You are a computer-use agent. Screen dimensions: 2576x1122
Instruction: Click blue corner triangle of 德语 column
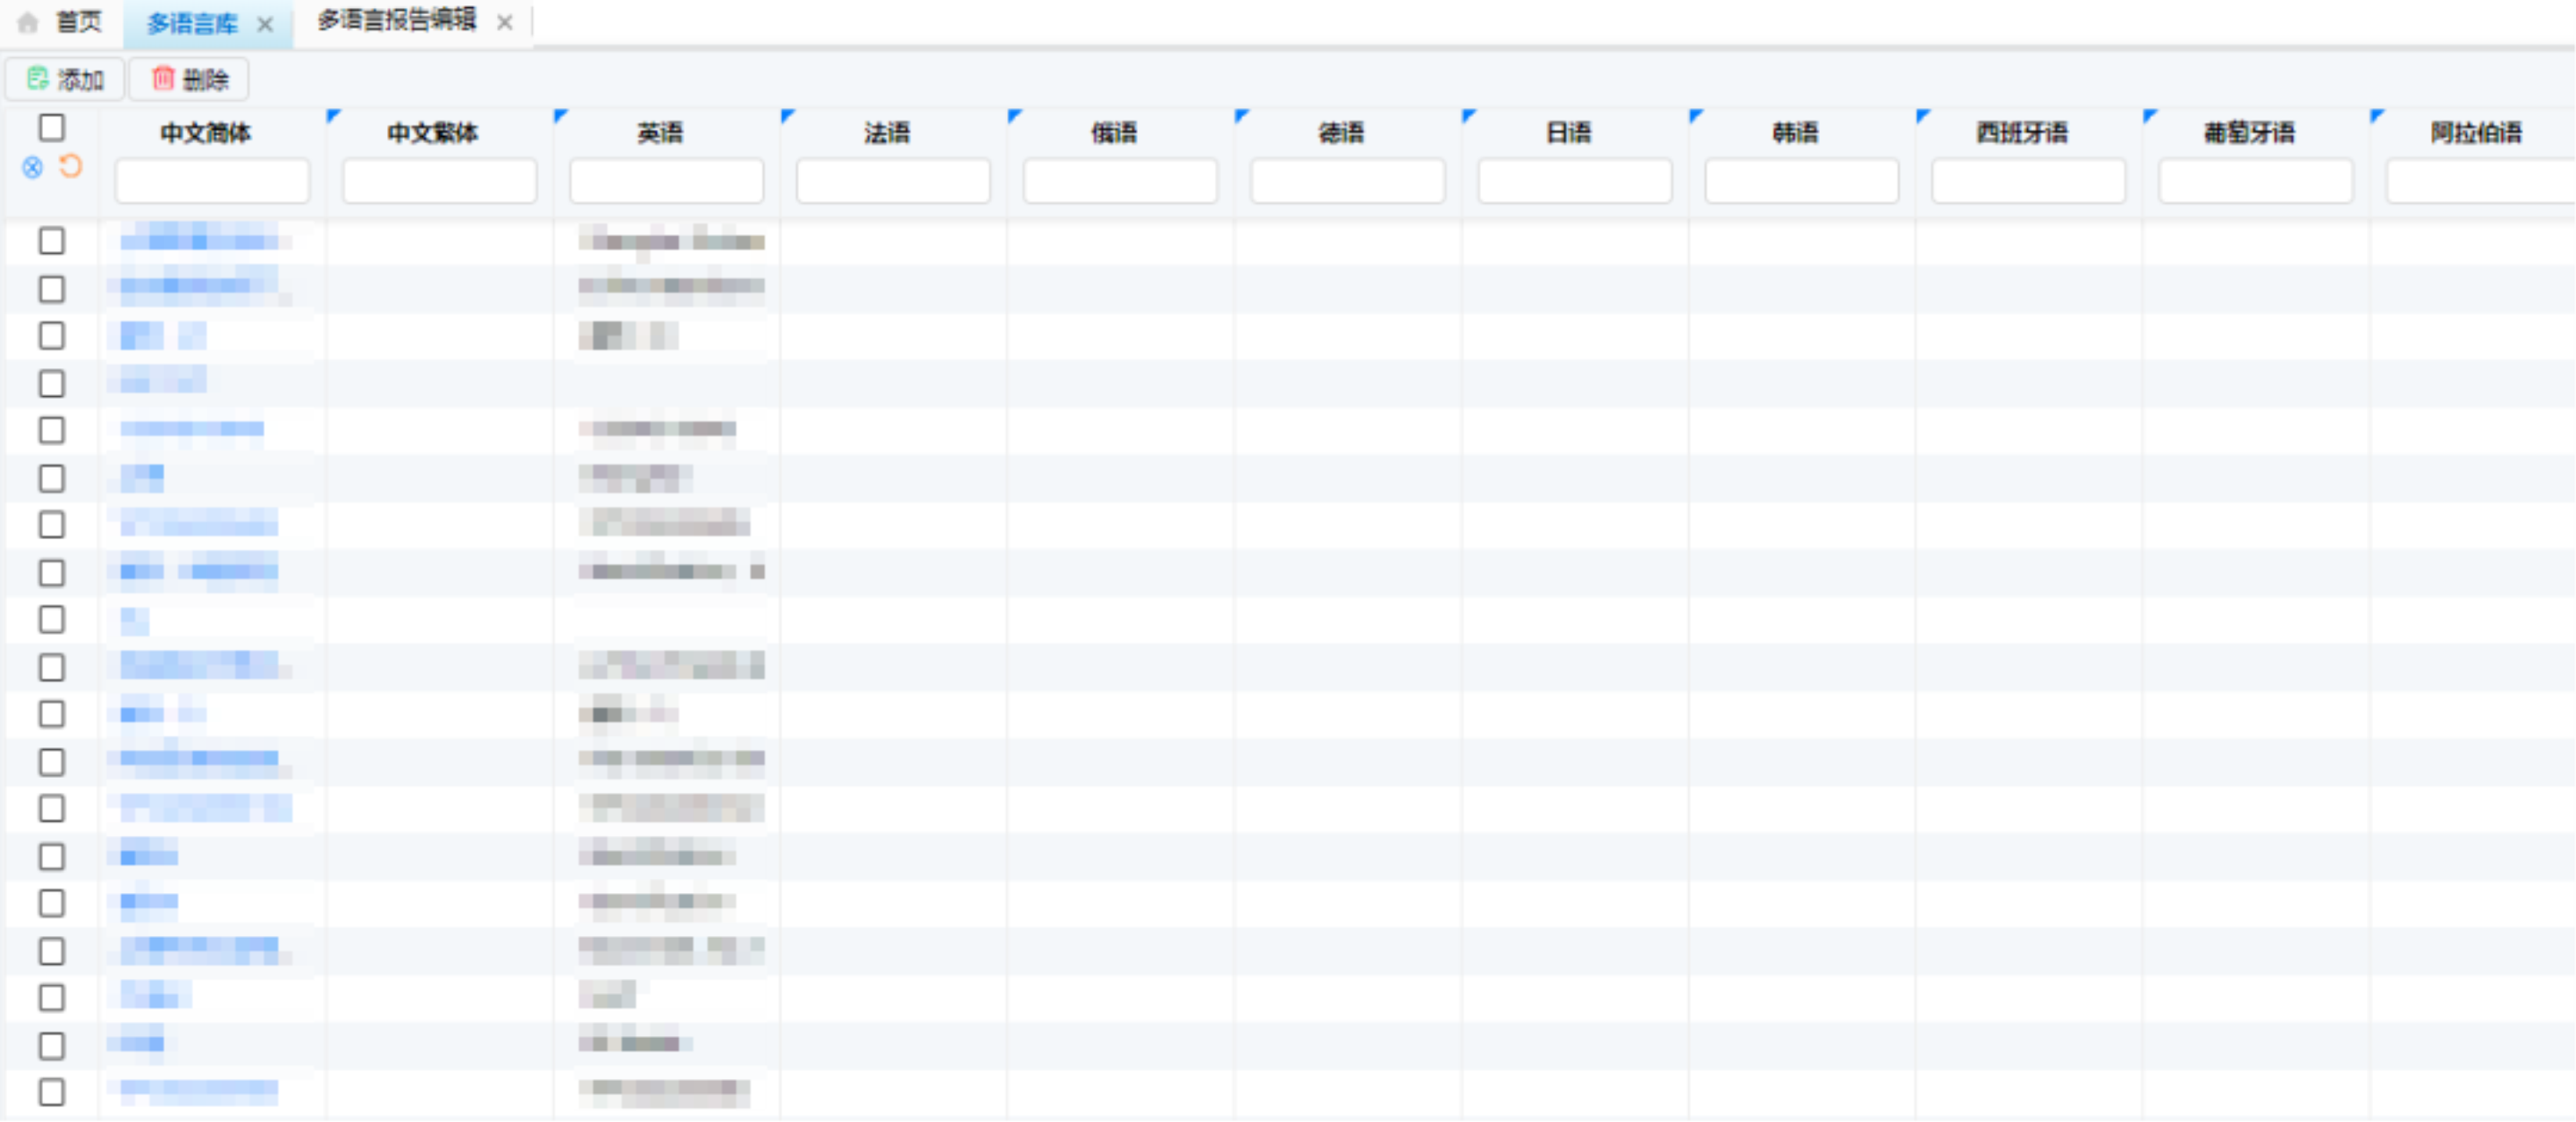[1241, 116]
